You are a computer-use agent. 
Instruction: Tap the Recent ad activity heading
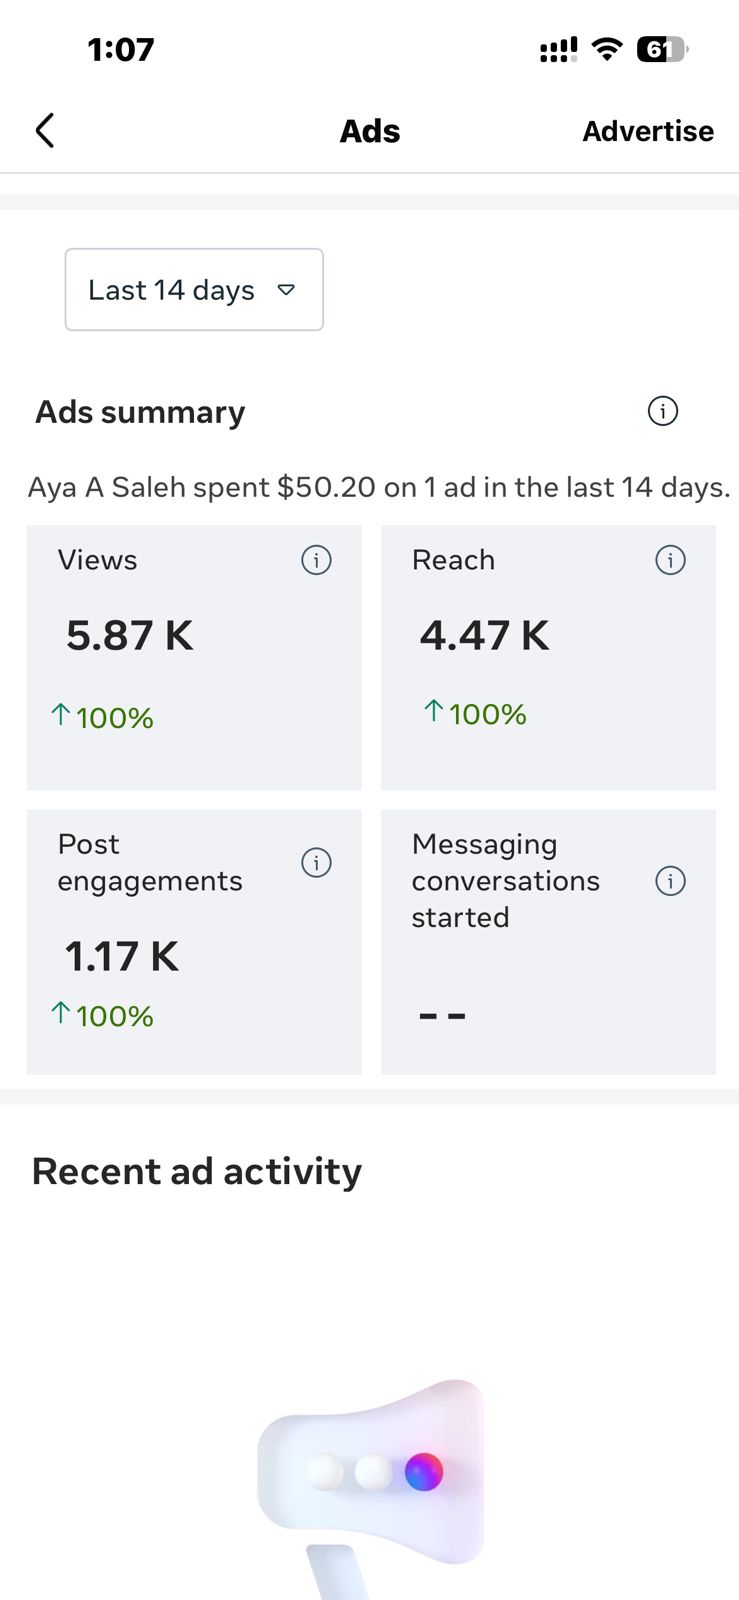[x=197, y=1171]
